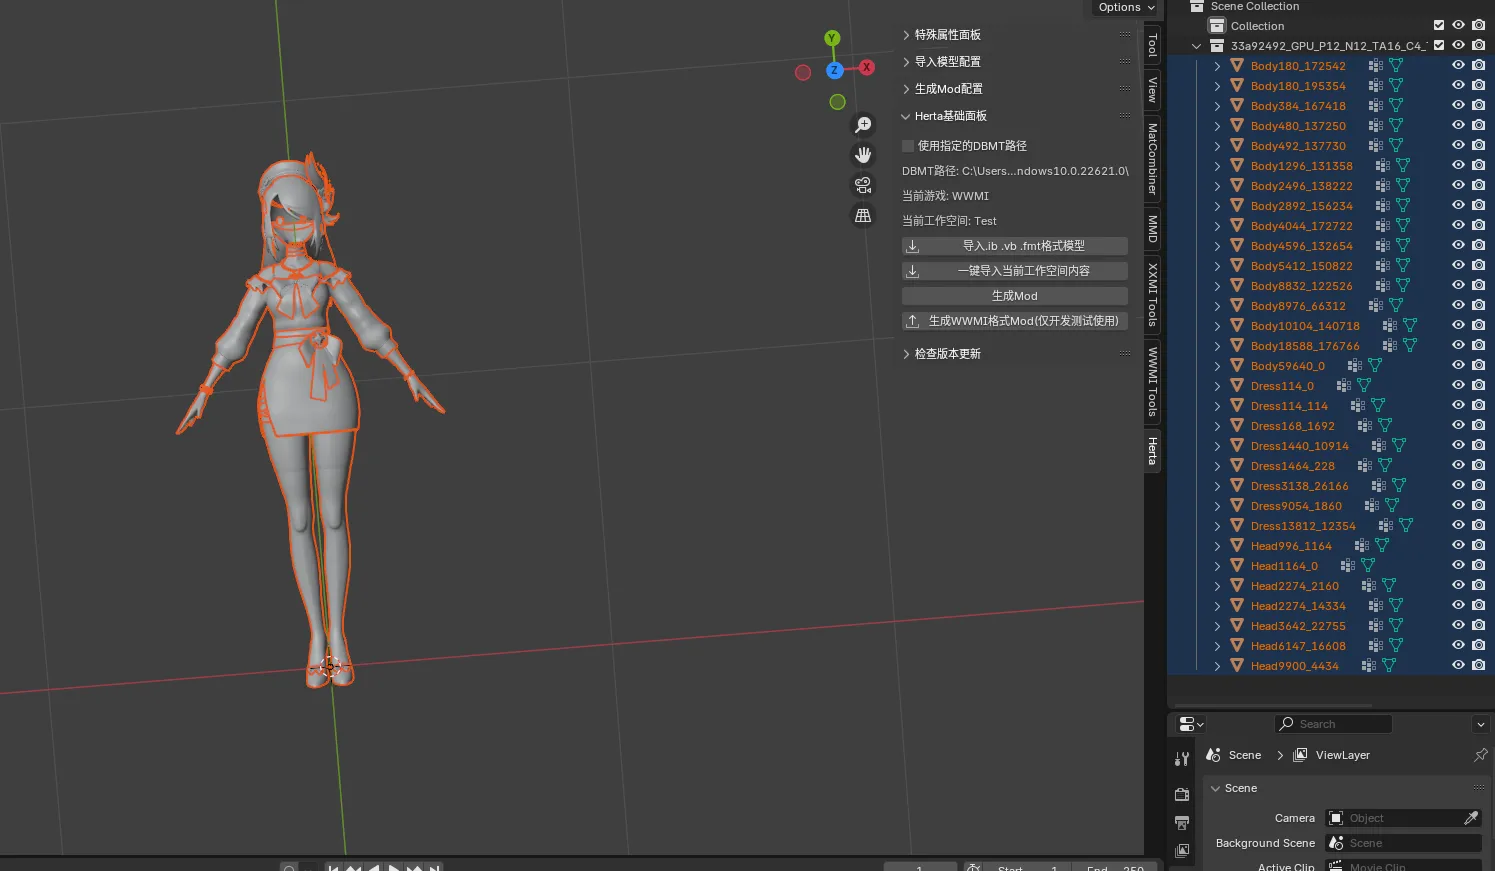Open the Tool properties tab icon

[1182, 760]
